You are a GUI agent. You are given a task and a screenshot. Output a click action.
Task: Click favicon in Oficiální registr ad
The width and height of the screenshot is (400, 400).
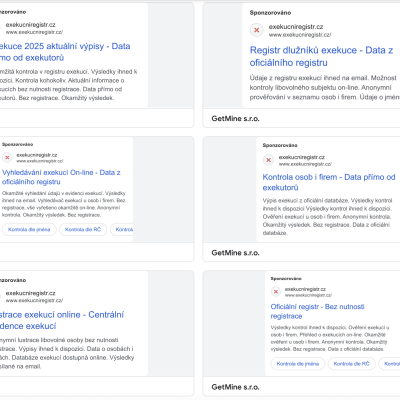276,292
